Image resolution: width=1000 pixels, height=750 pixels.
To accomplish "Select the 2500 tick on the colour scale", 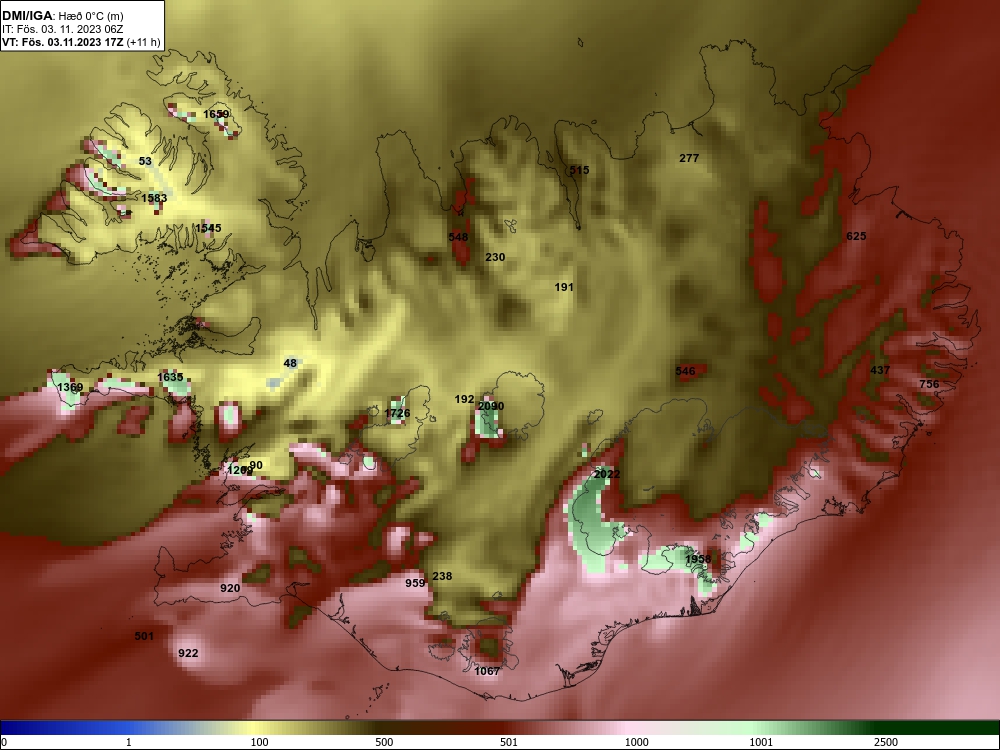I will pos(886,742).
